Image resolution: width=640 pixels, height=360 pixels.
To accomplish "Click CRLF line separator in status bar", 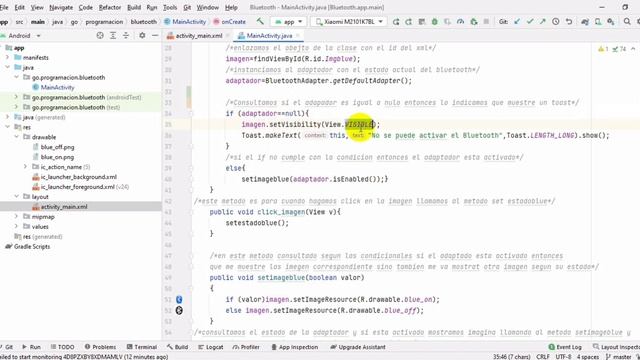I will pos(543,357).
